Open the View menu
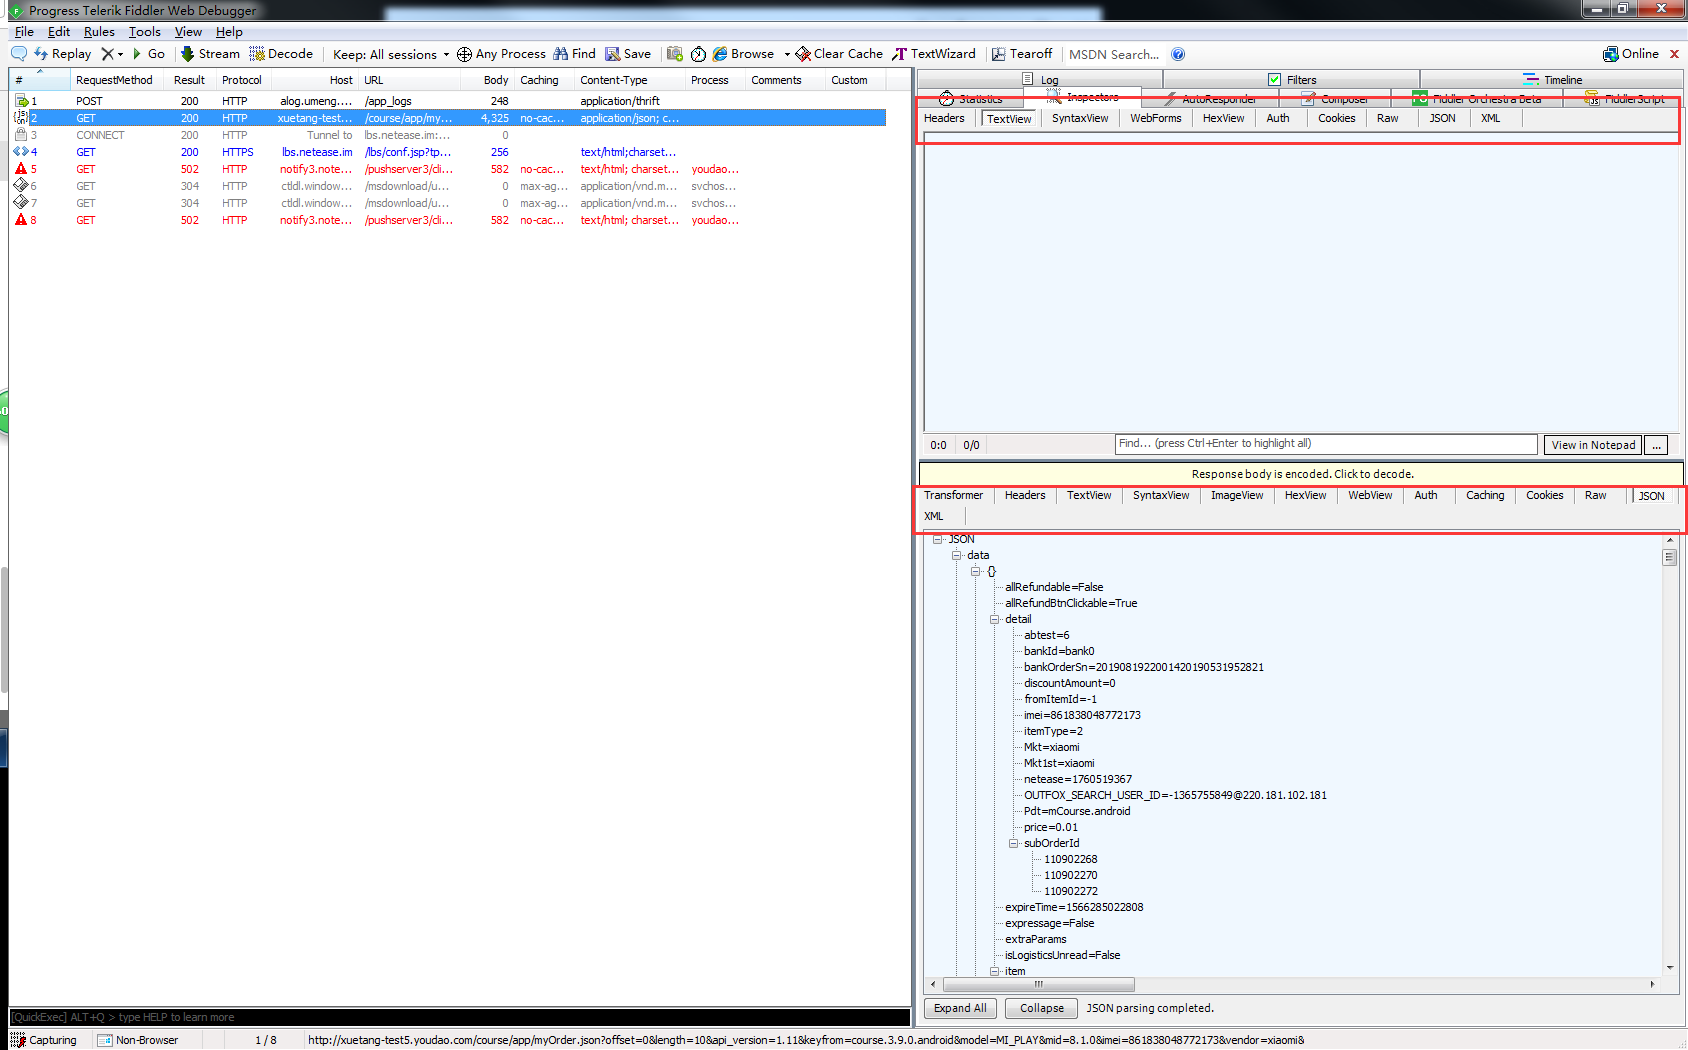 [188, 32]
